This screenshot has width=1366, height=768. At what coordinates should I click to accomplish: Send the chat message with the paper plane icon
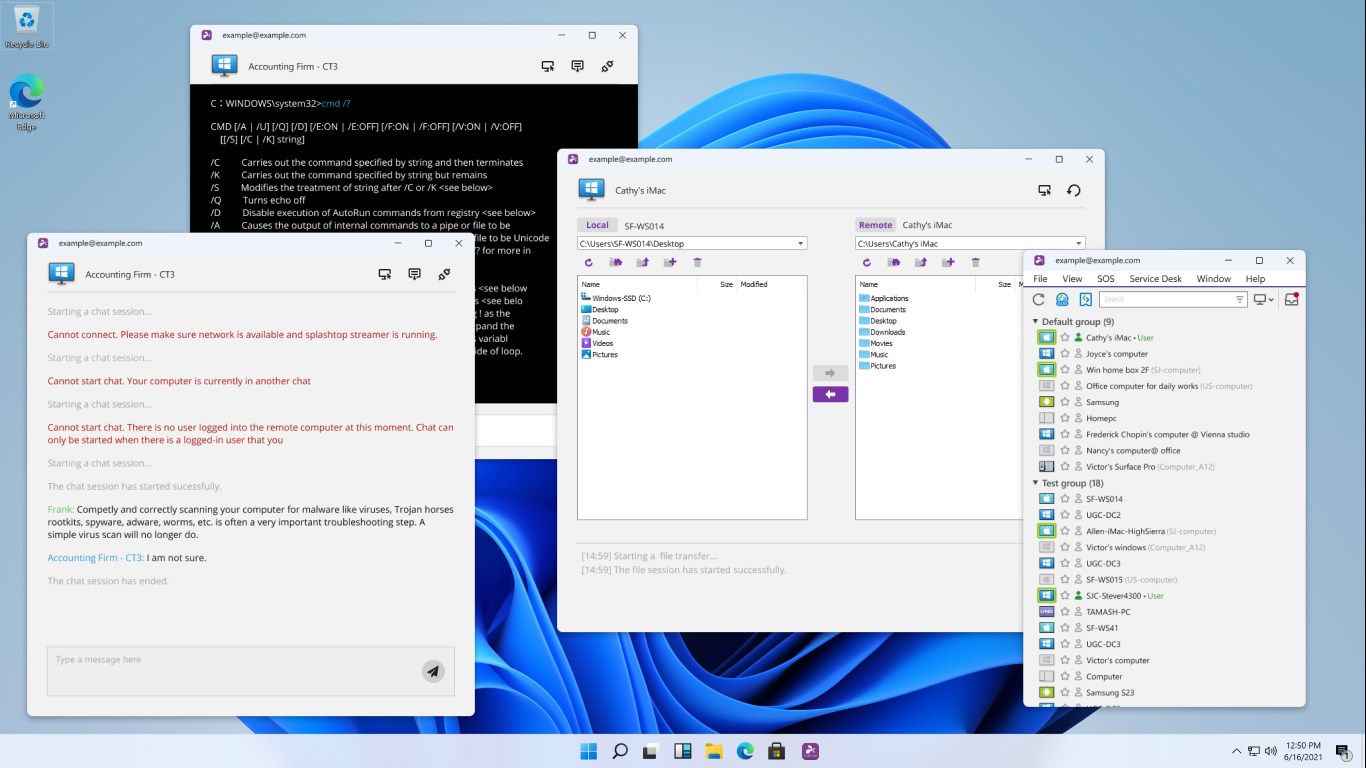tap(433, 671)
